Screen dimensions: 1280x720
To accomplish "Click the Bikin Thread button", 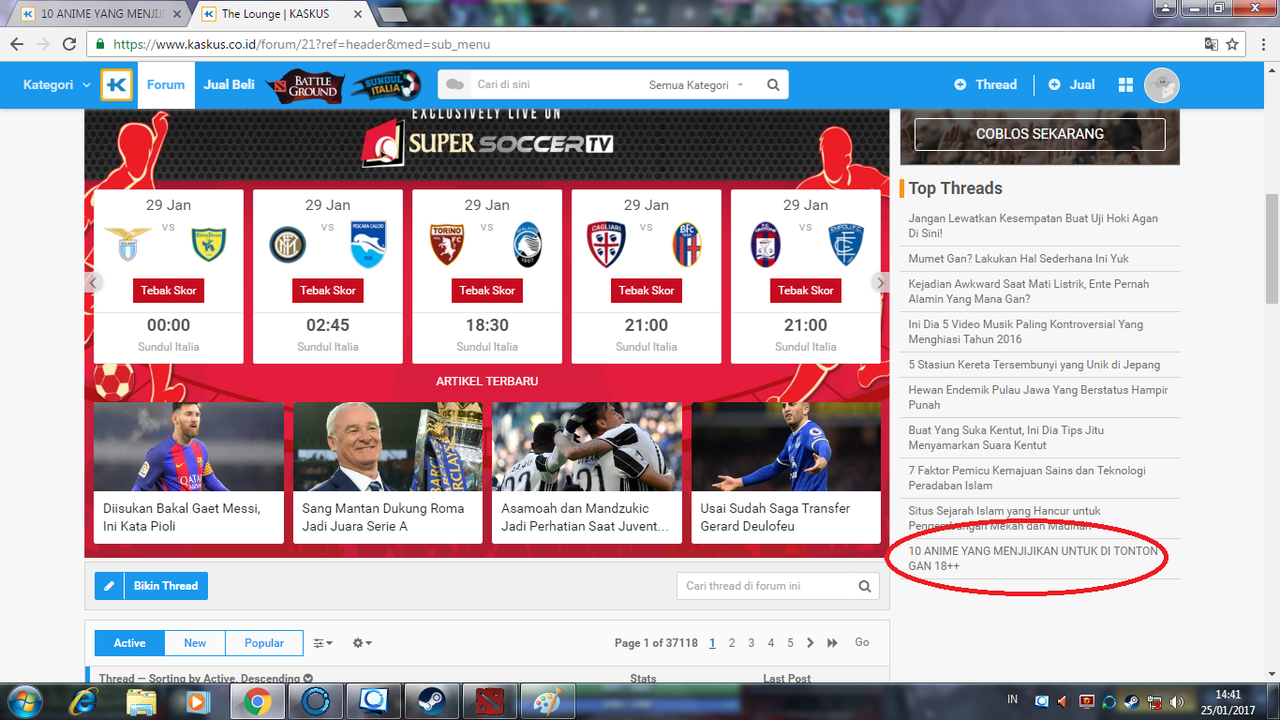I will (151, 586).
